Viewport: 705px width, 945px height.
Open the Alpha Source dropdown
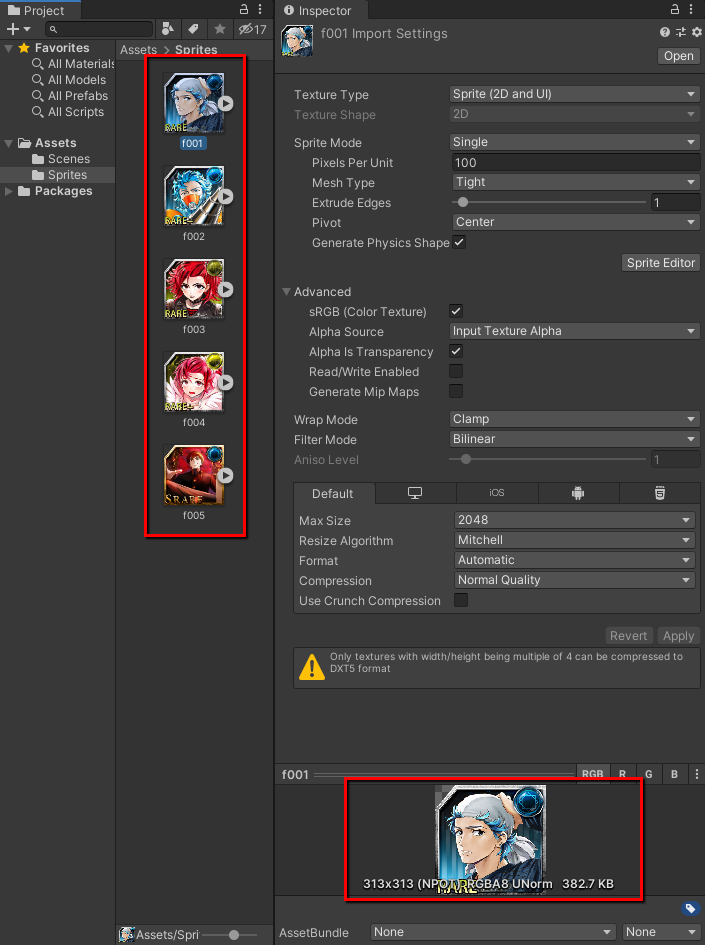pos(575,331)
